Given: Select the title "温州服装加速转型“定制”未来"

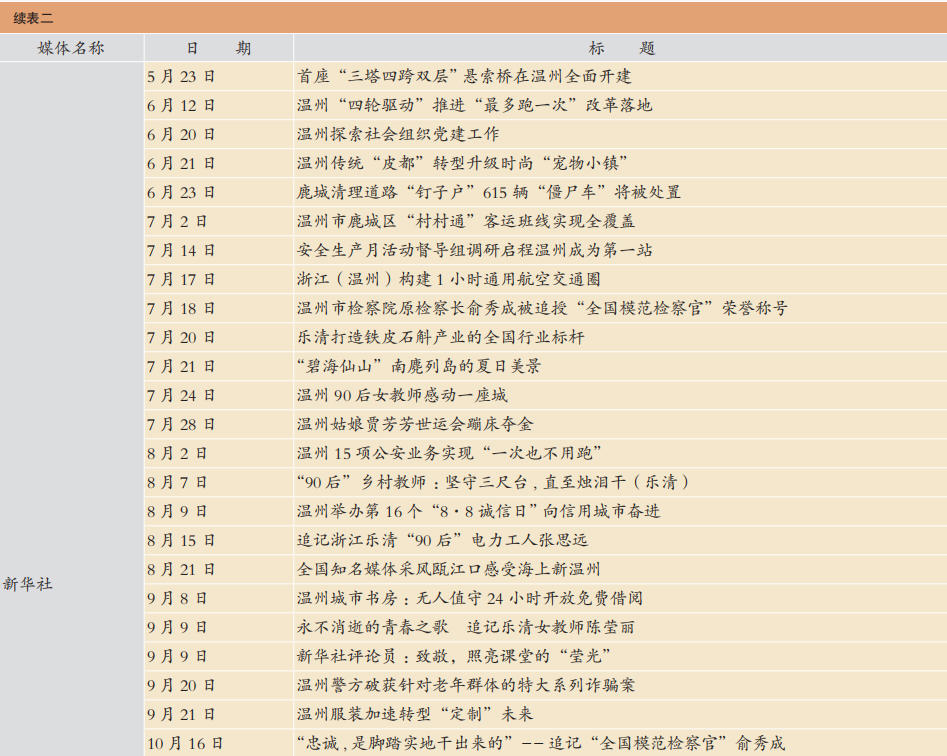Looking at the screenshot, I should coord(415,714).
